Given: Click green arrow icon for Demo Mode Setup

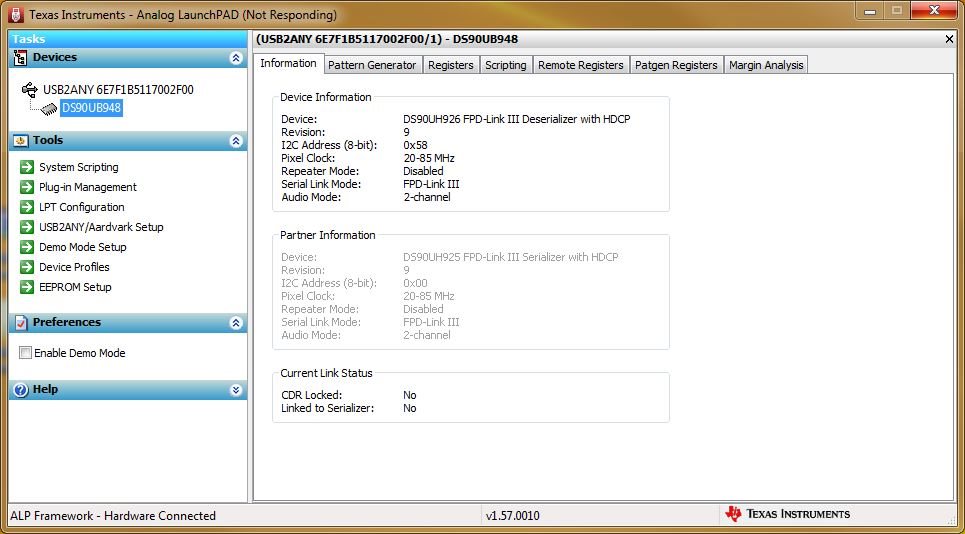Looking at the screenshot, I should point(26,247).
